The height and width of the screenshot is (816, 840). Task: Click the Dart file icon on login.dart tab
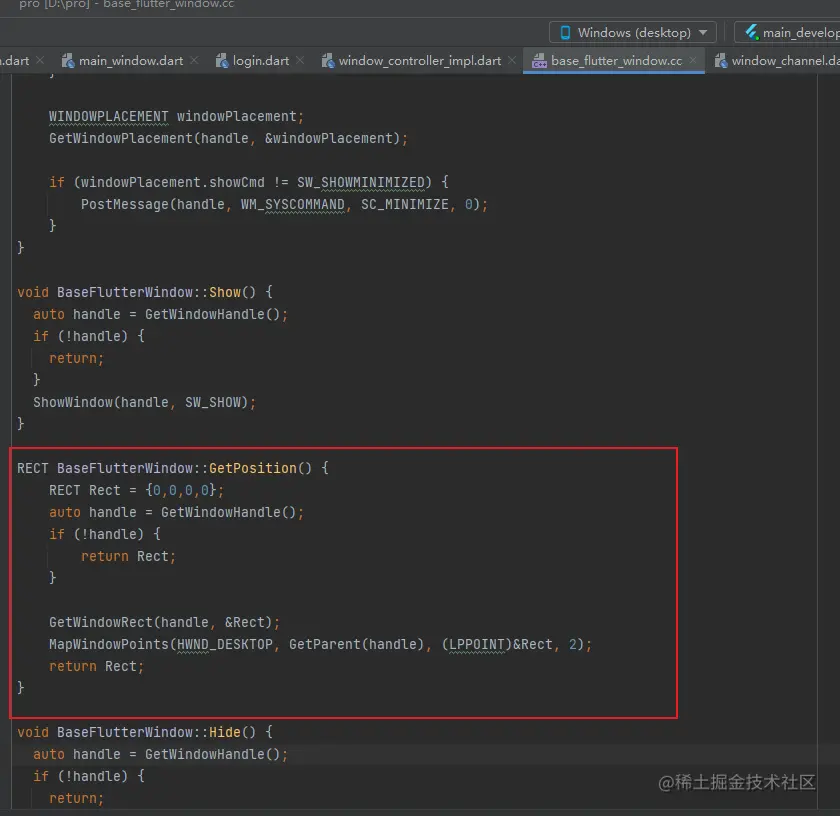click(222, 61)
